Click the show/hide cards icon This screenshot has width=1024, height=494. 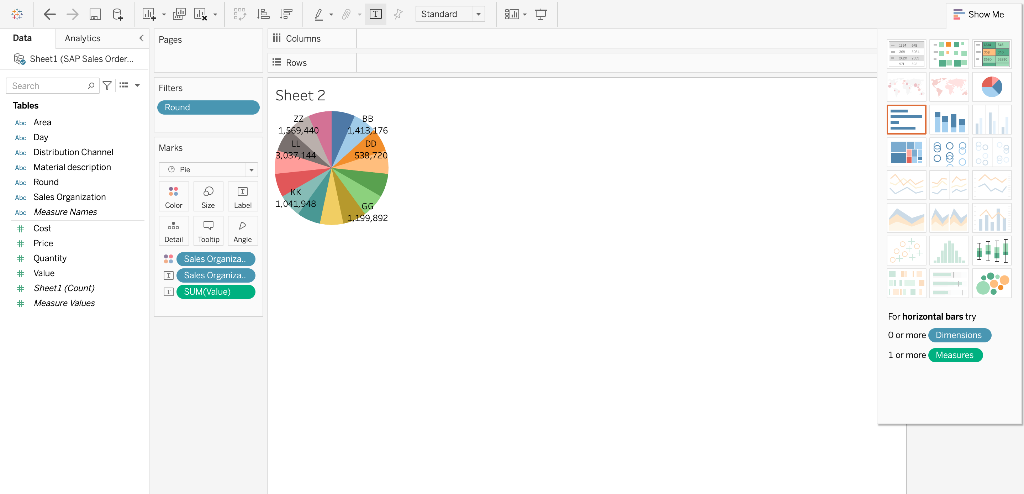[512, 14]
